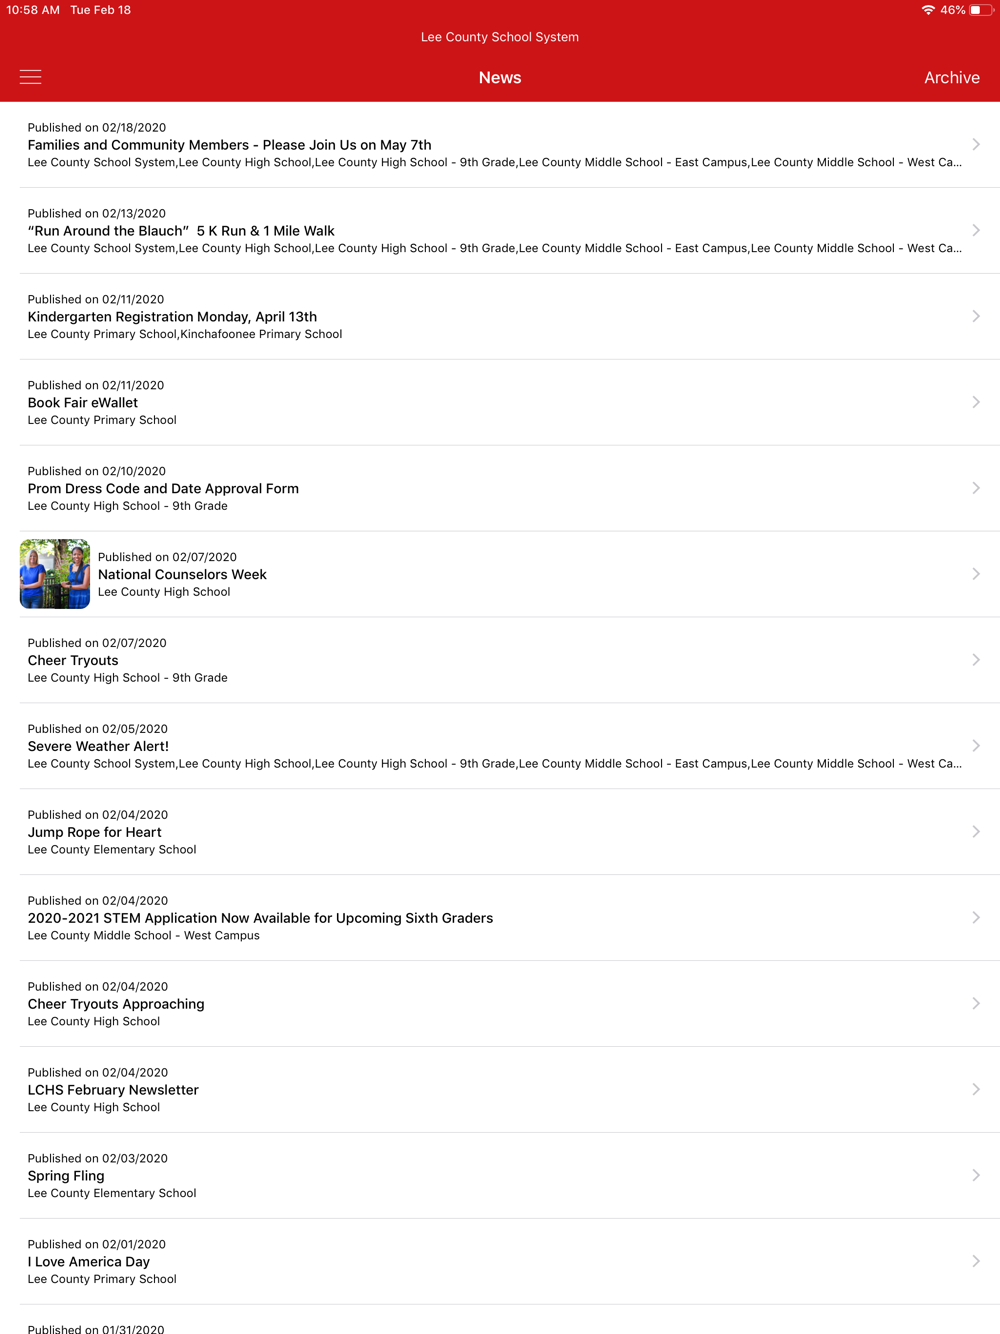1000x1334 pixels.
Task: Tap chevron for Cheer Tryouts Approaching
Action: [976, 1003]
